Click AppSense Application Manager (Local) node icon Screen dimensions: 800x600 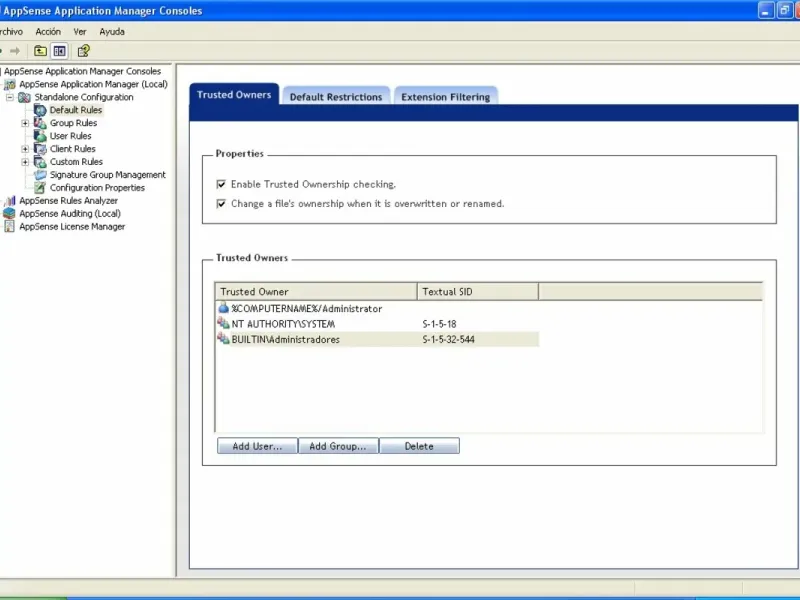click(x=10, y=84)
